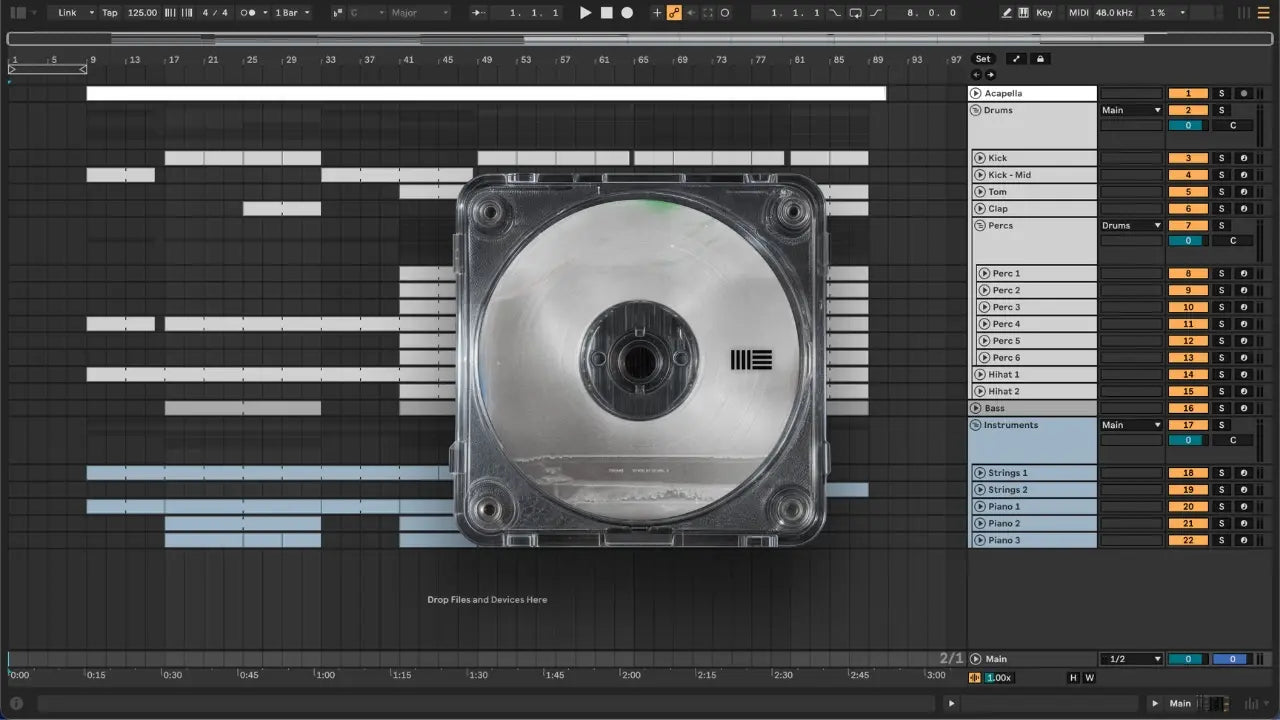1280x720 pixels.
Task: Open the root note C dropdown
Action: tap(367, 13)
